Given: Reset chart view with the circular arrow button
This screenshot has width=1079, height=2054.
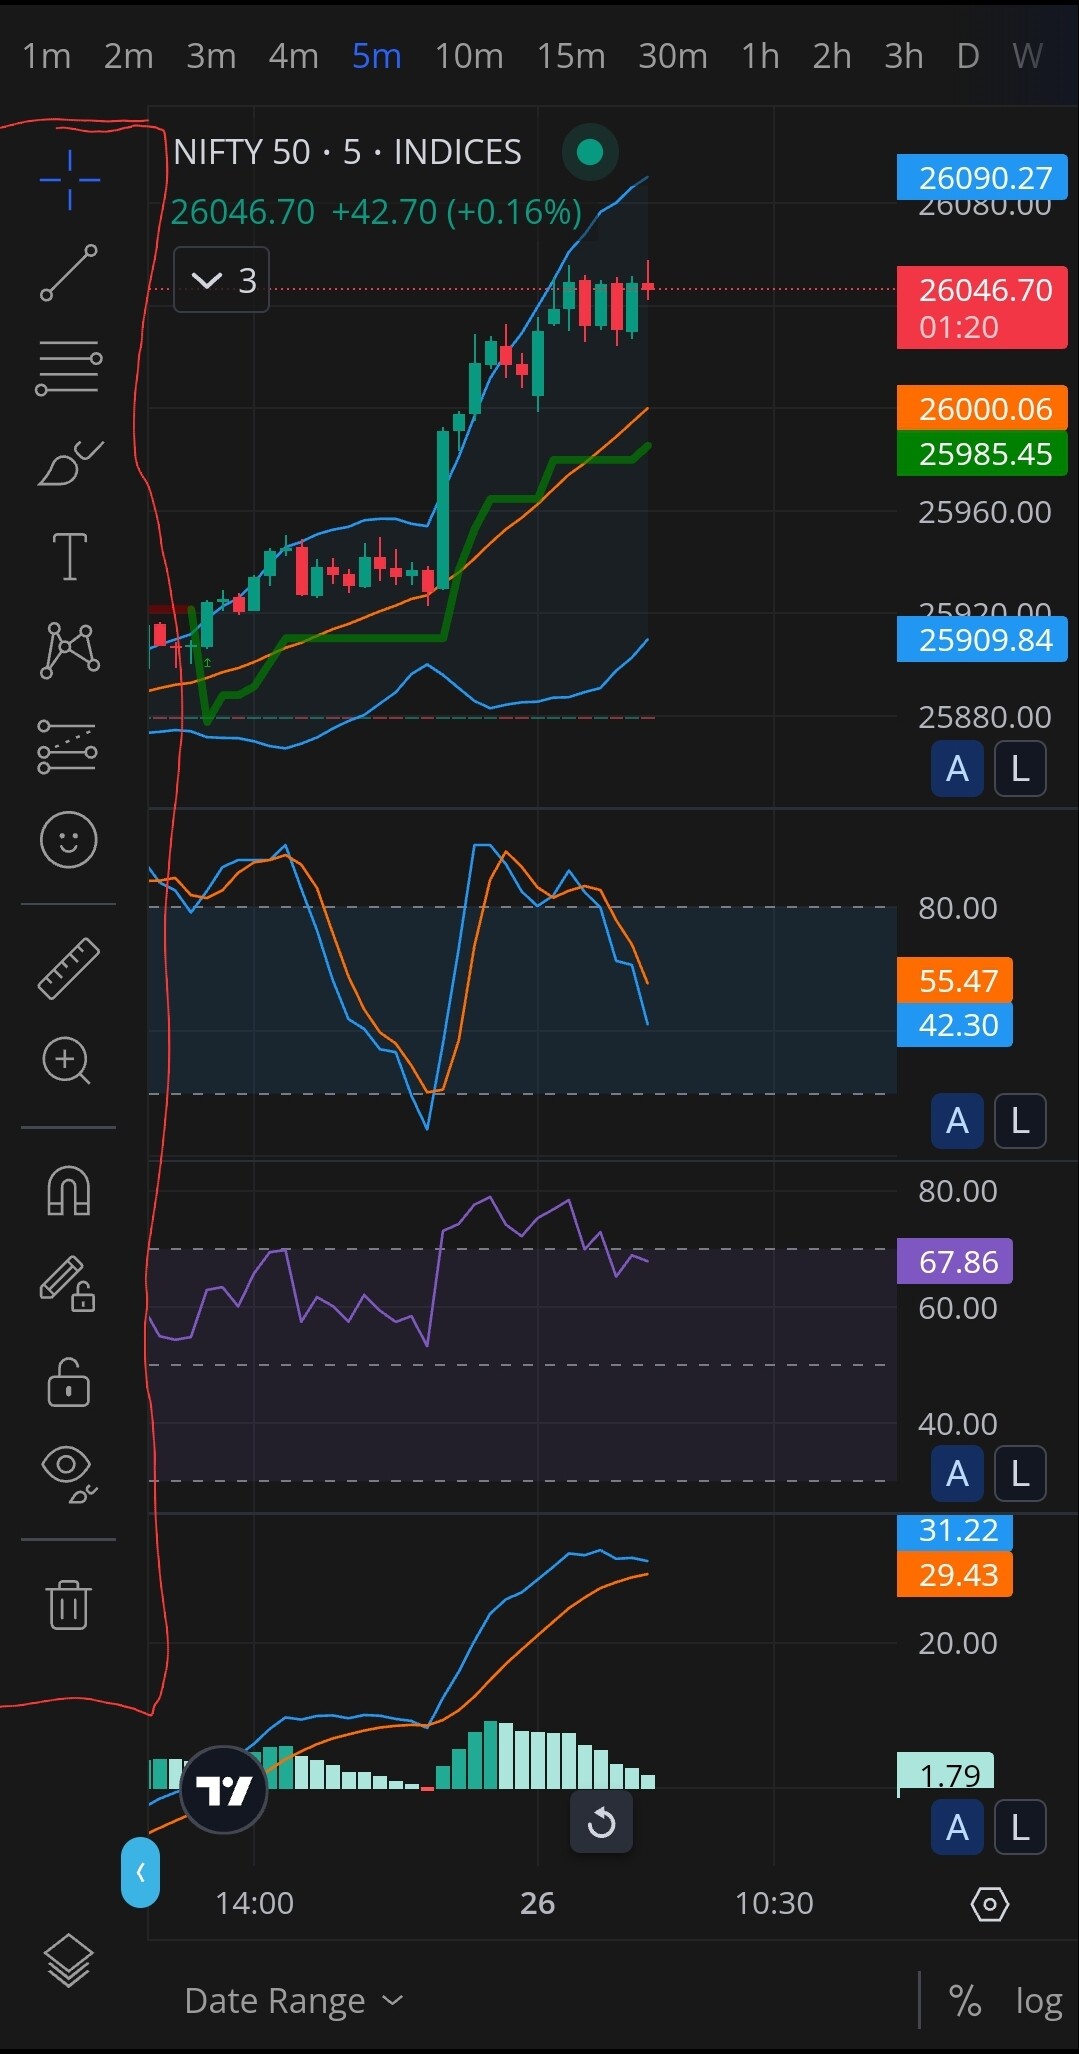Looking at the screenshot, I should (601, 1823).
